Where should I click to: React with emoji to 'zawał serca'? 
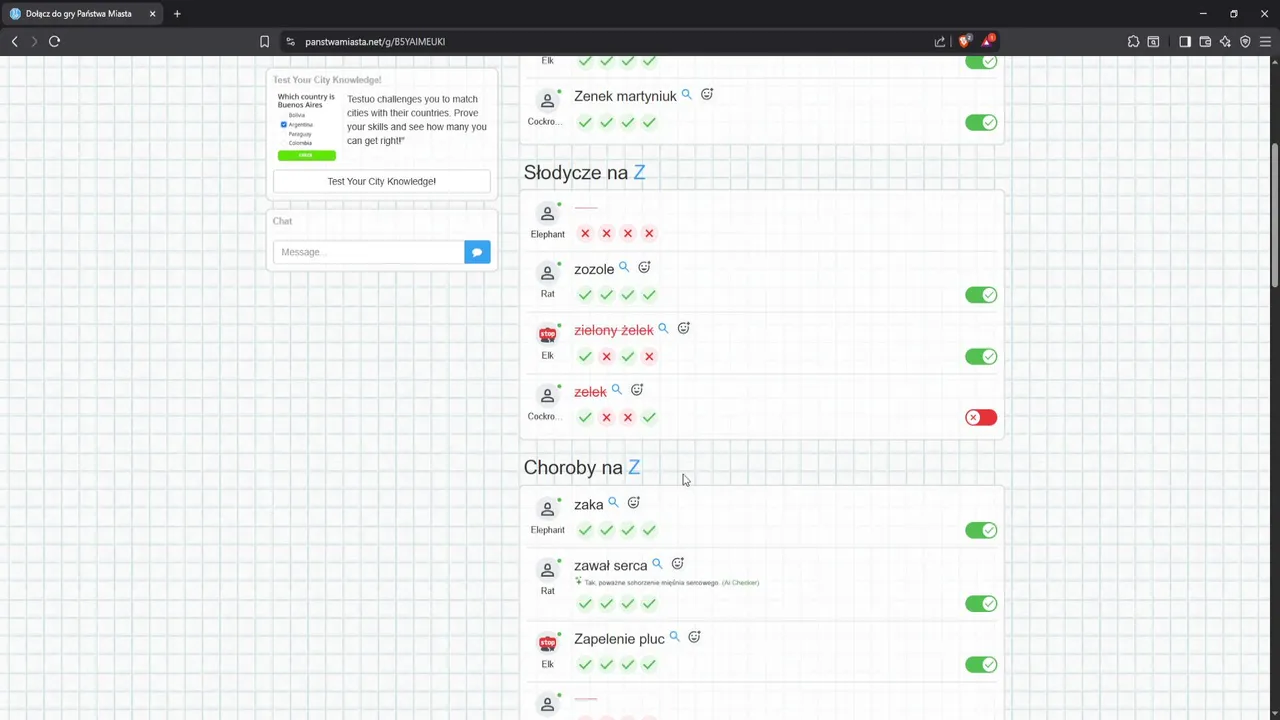coord(677,564)
